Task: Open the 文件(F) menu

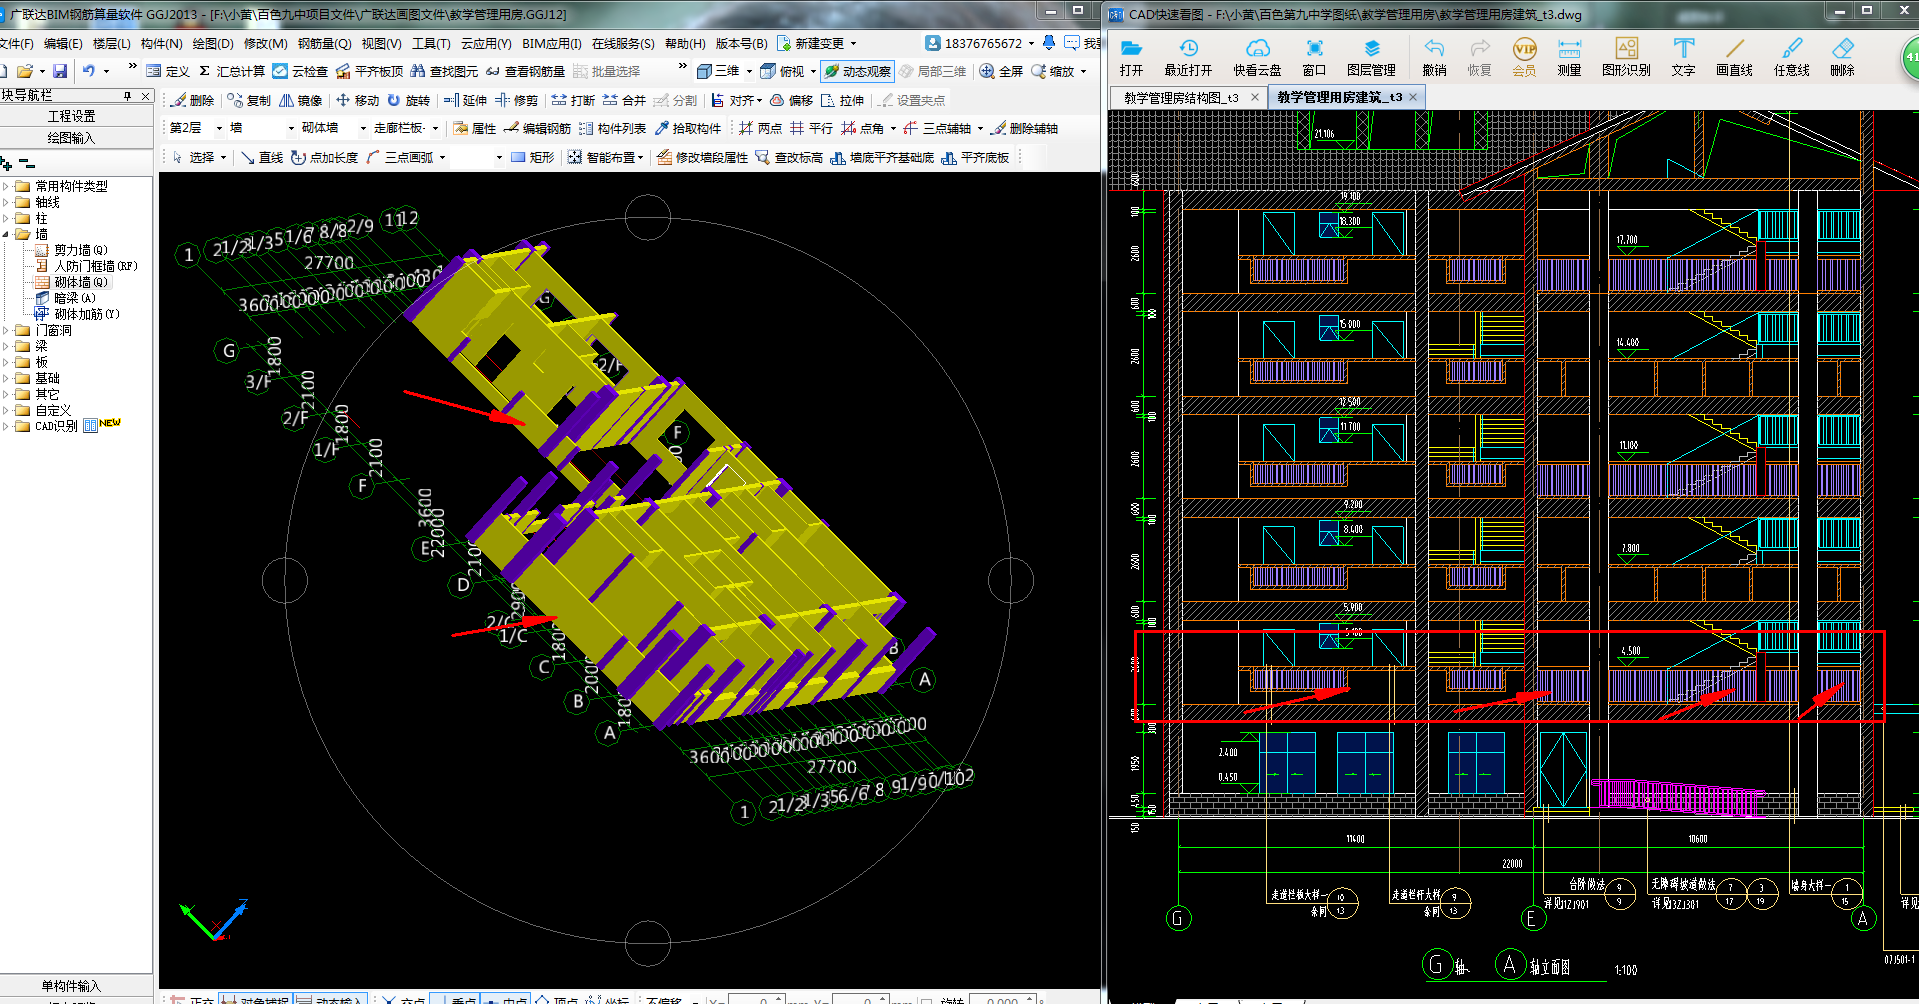Action: pos(15,43)
